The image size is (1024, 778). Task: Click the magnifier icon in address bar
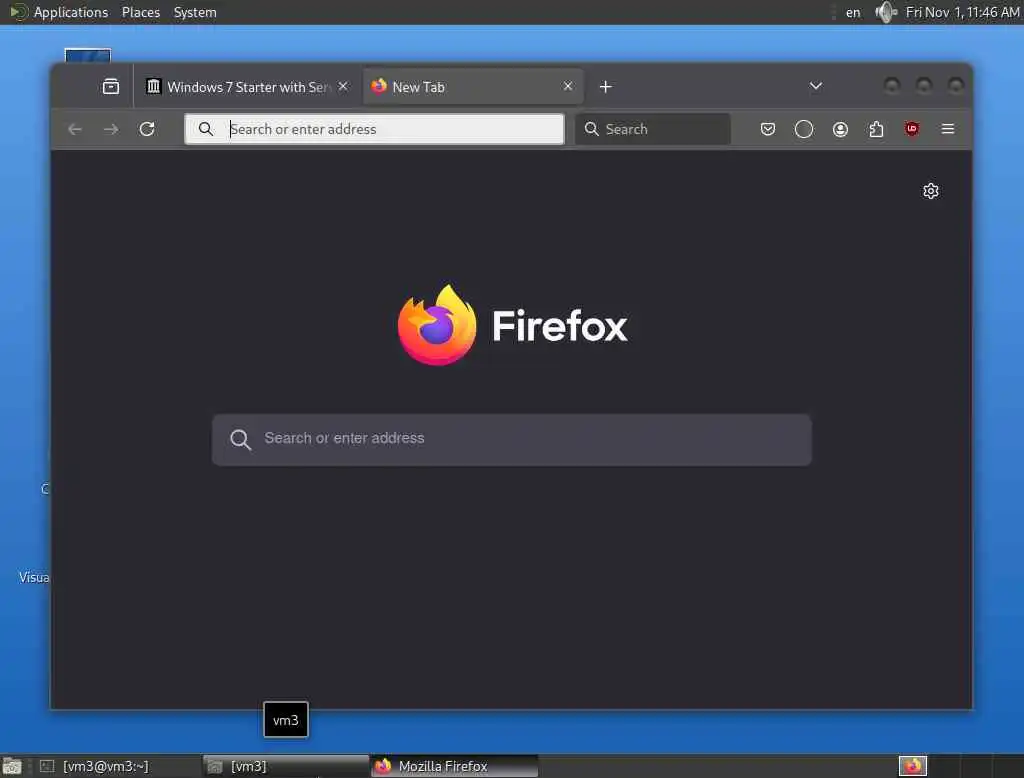tap(206, 129)
